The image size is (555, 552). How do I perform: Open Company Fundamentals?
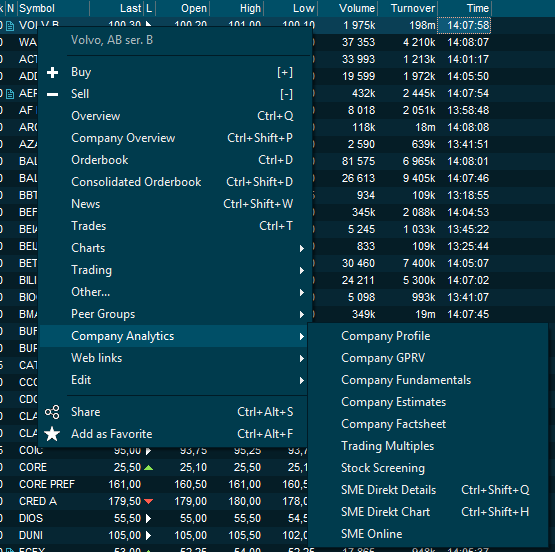tap(428, 380)
